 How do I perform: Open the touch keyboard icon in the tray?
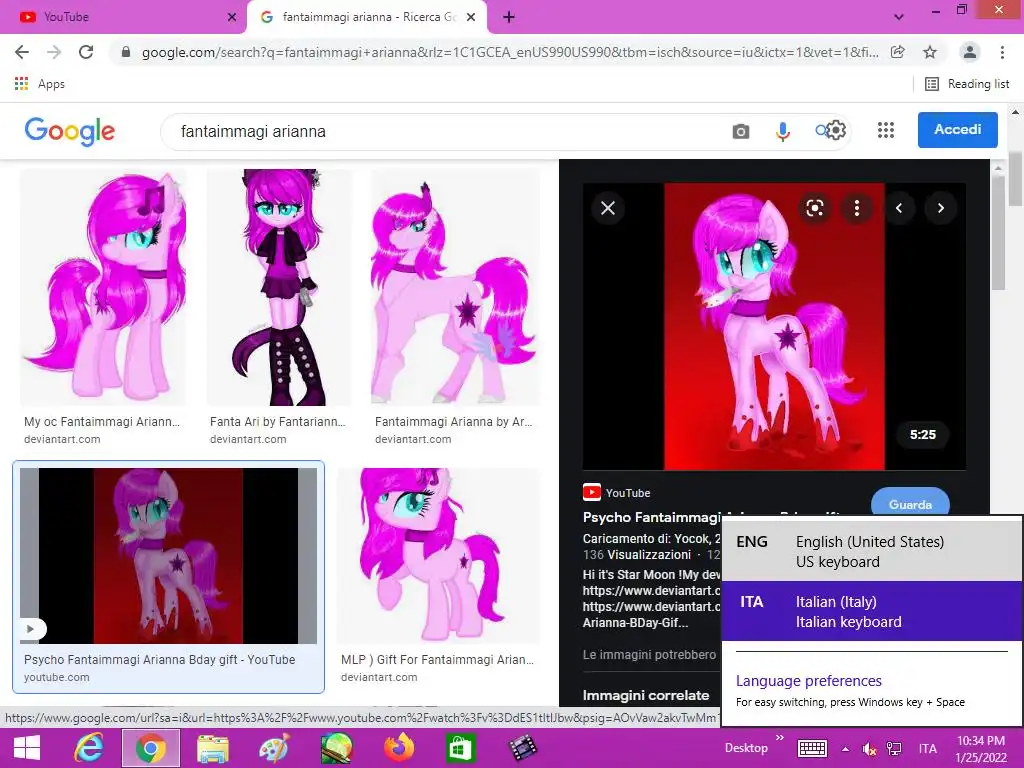(x=812, y=748)
